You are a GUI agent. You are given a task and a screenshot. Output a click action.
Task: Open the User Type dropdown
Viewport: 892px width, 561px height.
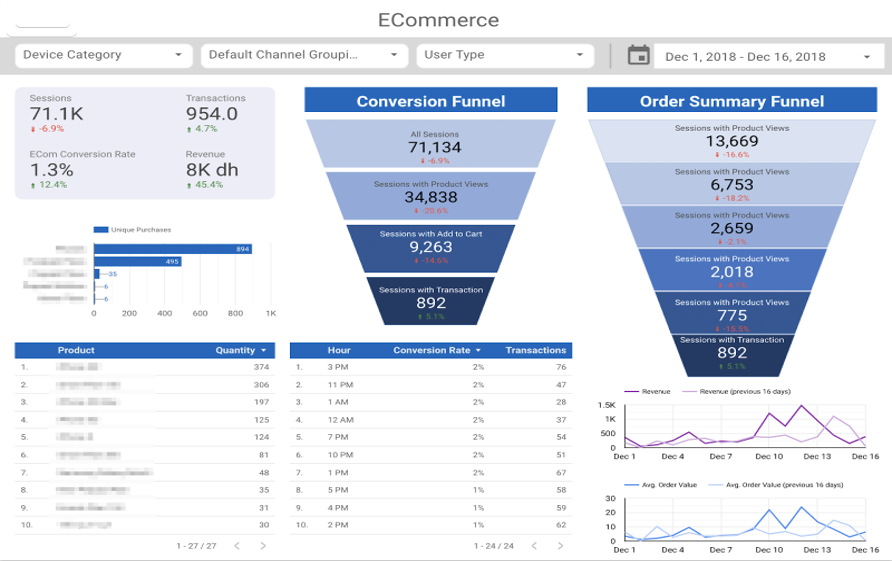pyautogui.click(x=505, y=55)
